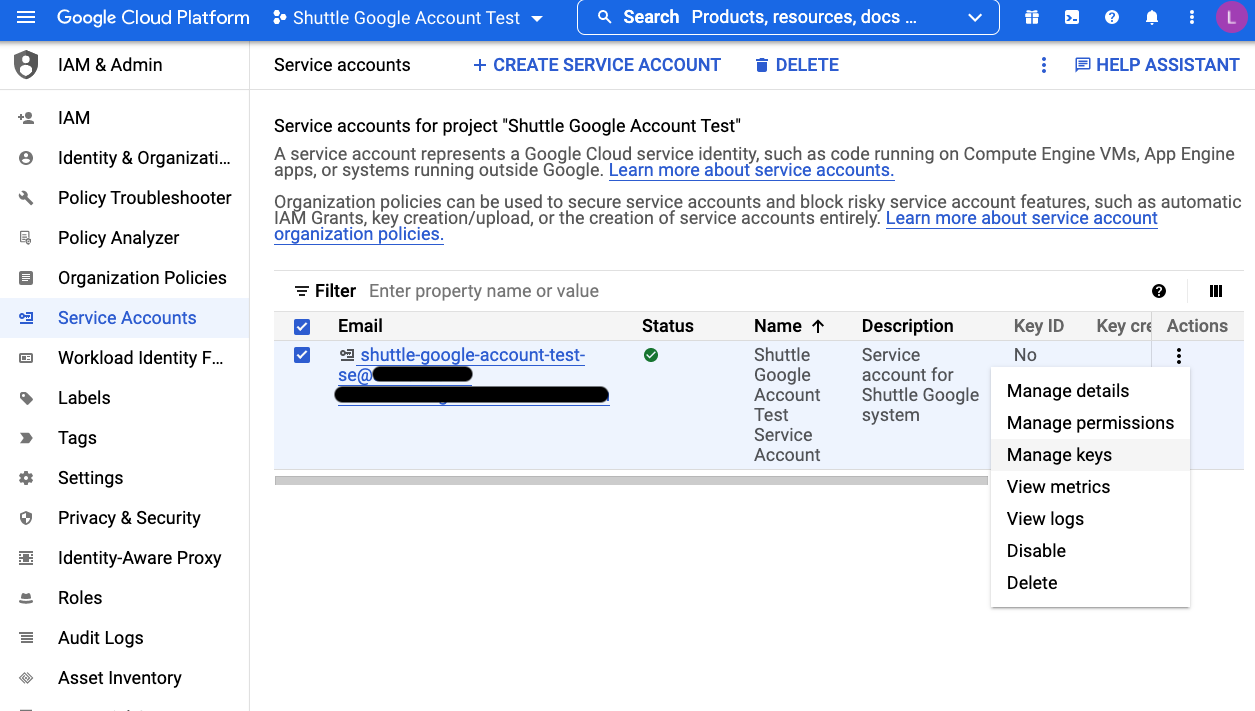Select View metrics from context menu
This screenshot has width=1255, height=711.
tap(1090, 487)
